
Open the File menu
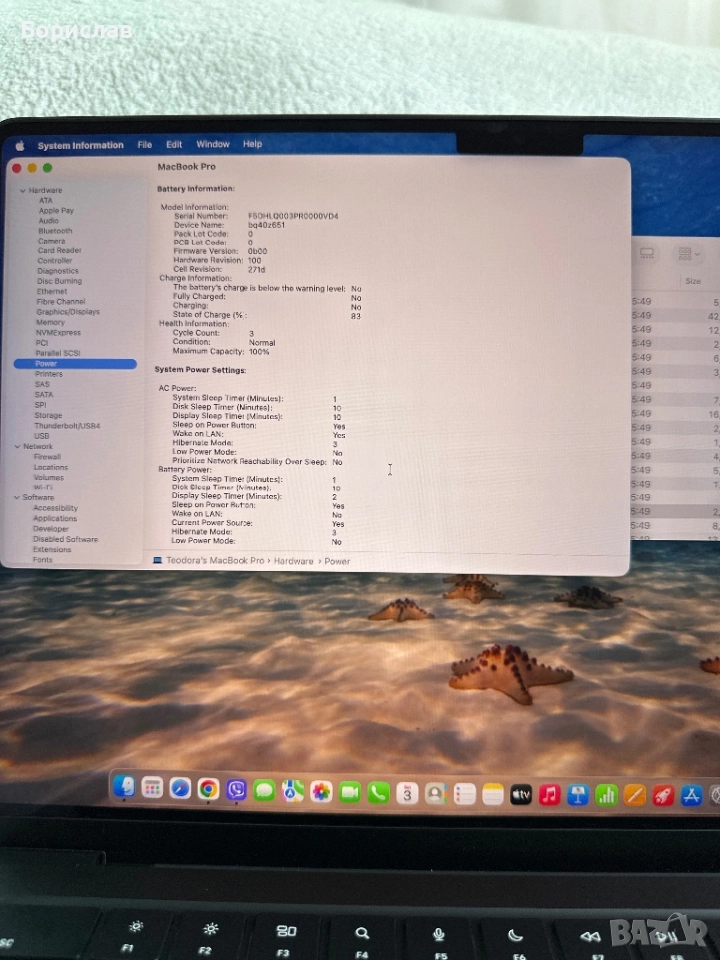pos(145,145)
